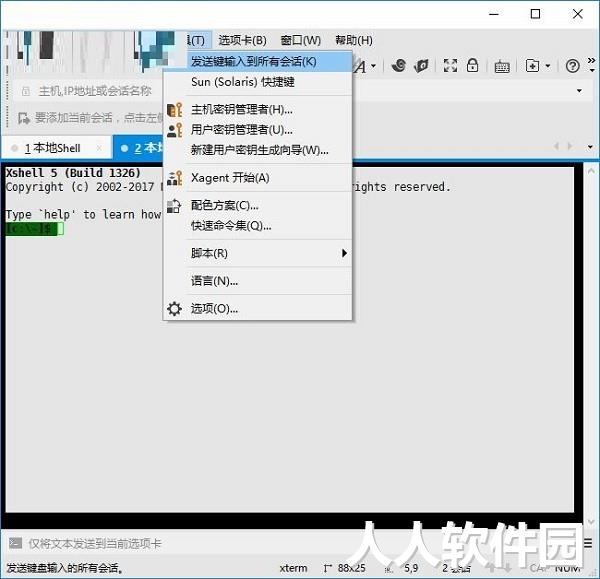
Task: Expand new tab icon dropdown arrow
Action: (548, 66)
